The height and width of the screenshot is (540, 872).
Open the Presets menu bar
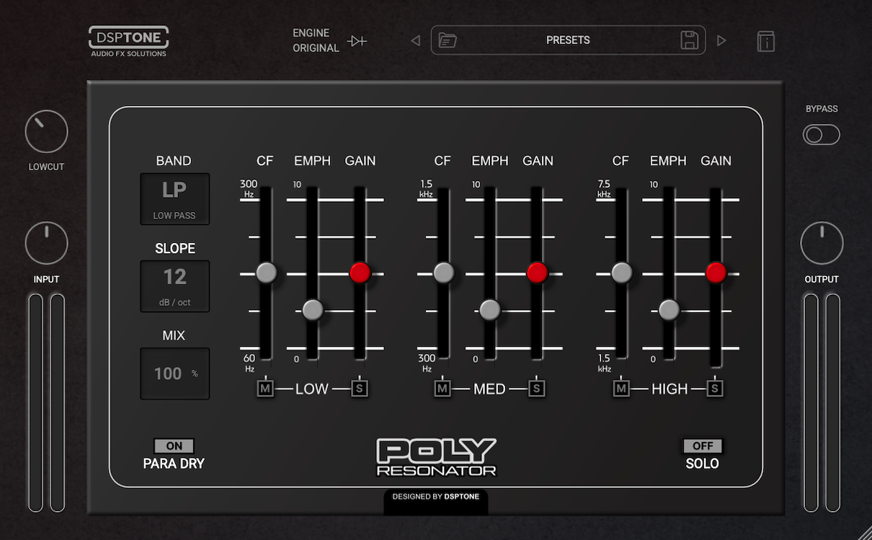567,41
